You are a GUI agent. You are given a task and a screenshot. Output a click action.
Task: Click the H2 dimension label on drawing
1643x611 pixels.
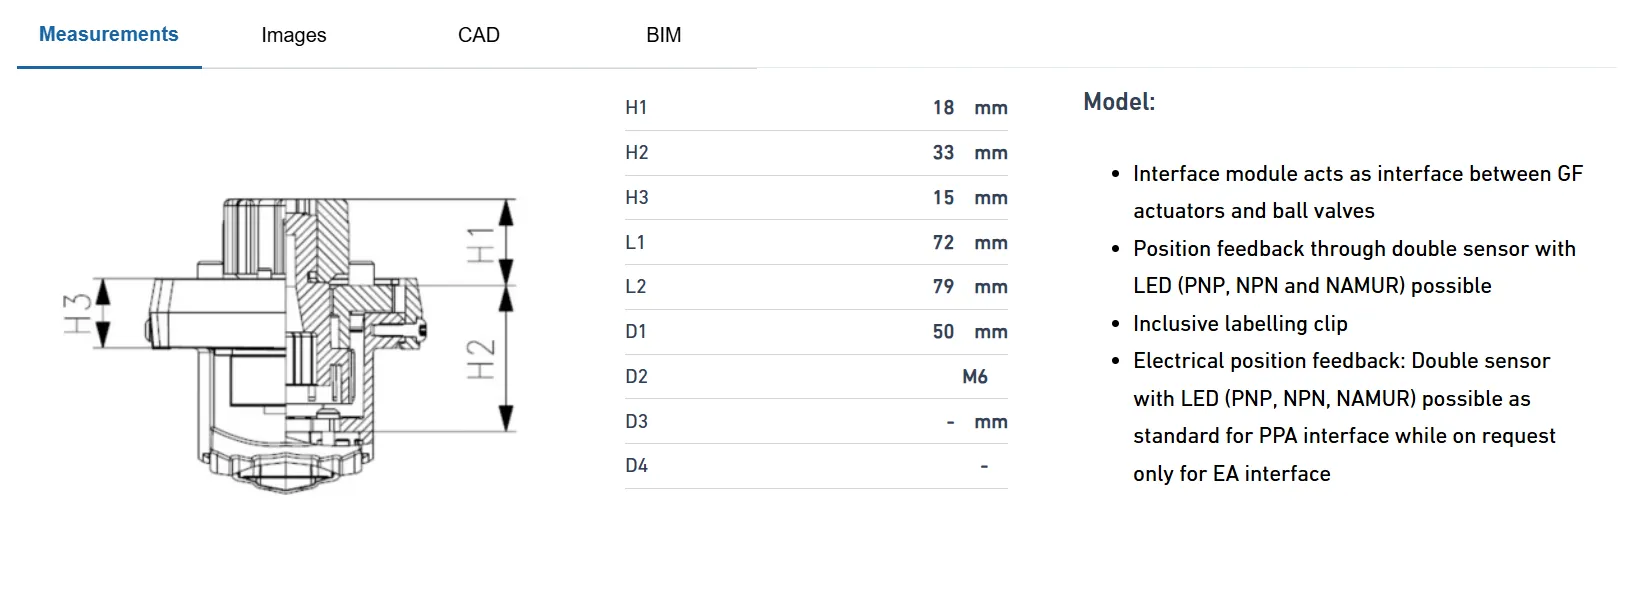[x=482, y=359]
